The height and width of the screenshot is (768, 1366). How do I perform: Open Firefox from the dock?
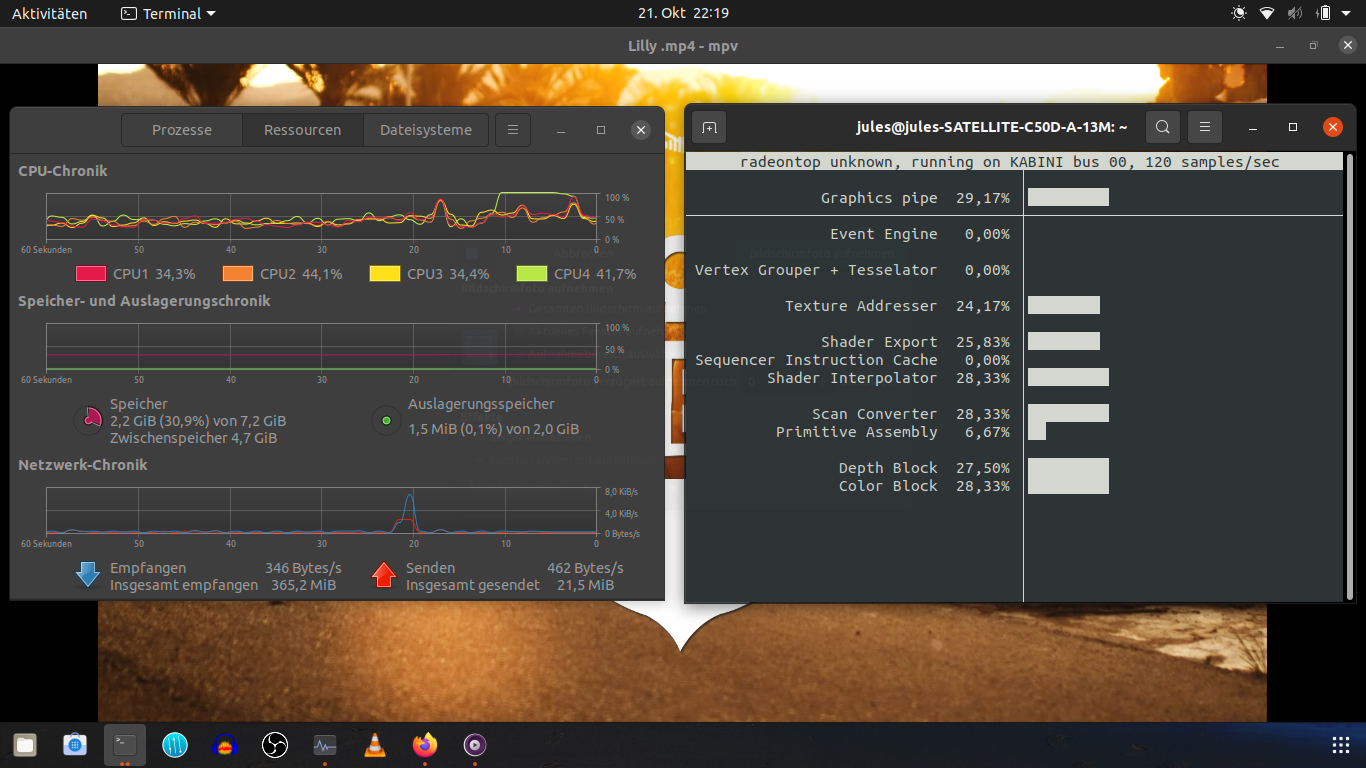(x=425, y=745)
